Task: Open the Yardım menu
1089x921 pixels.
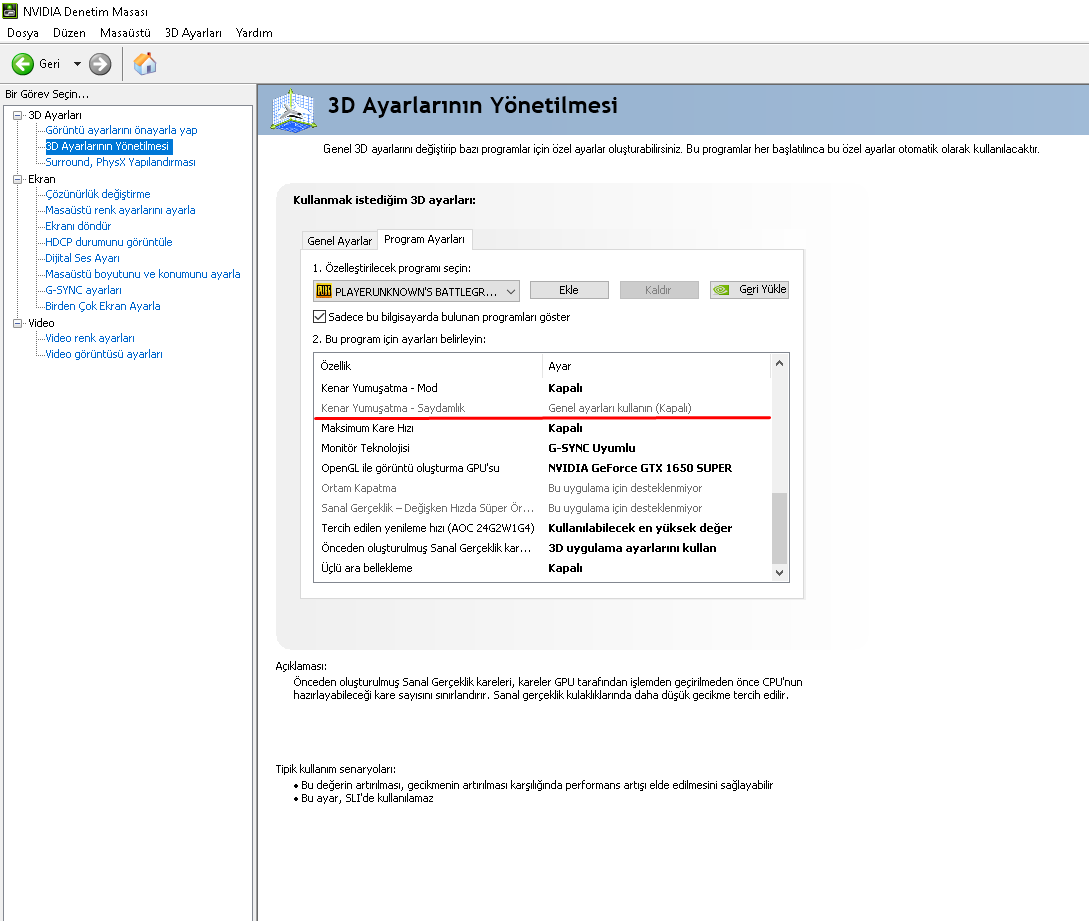Action: coord(254,33)
